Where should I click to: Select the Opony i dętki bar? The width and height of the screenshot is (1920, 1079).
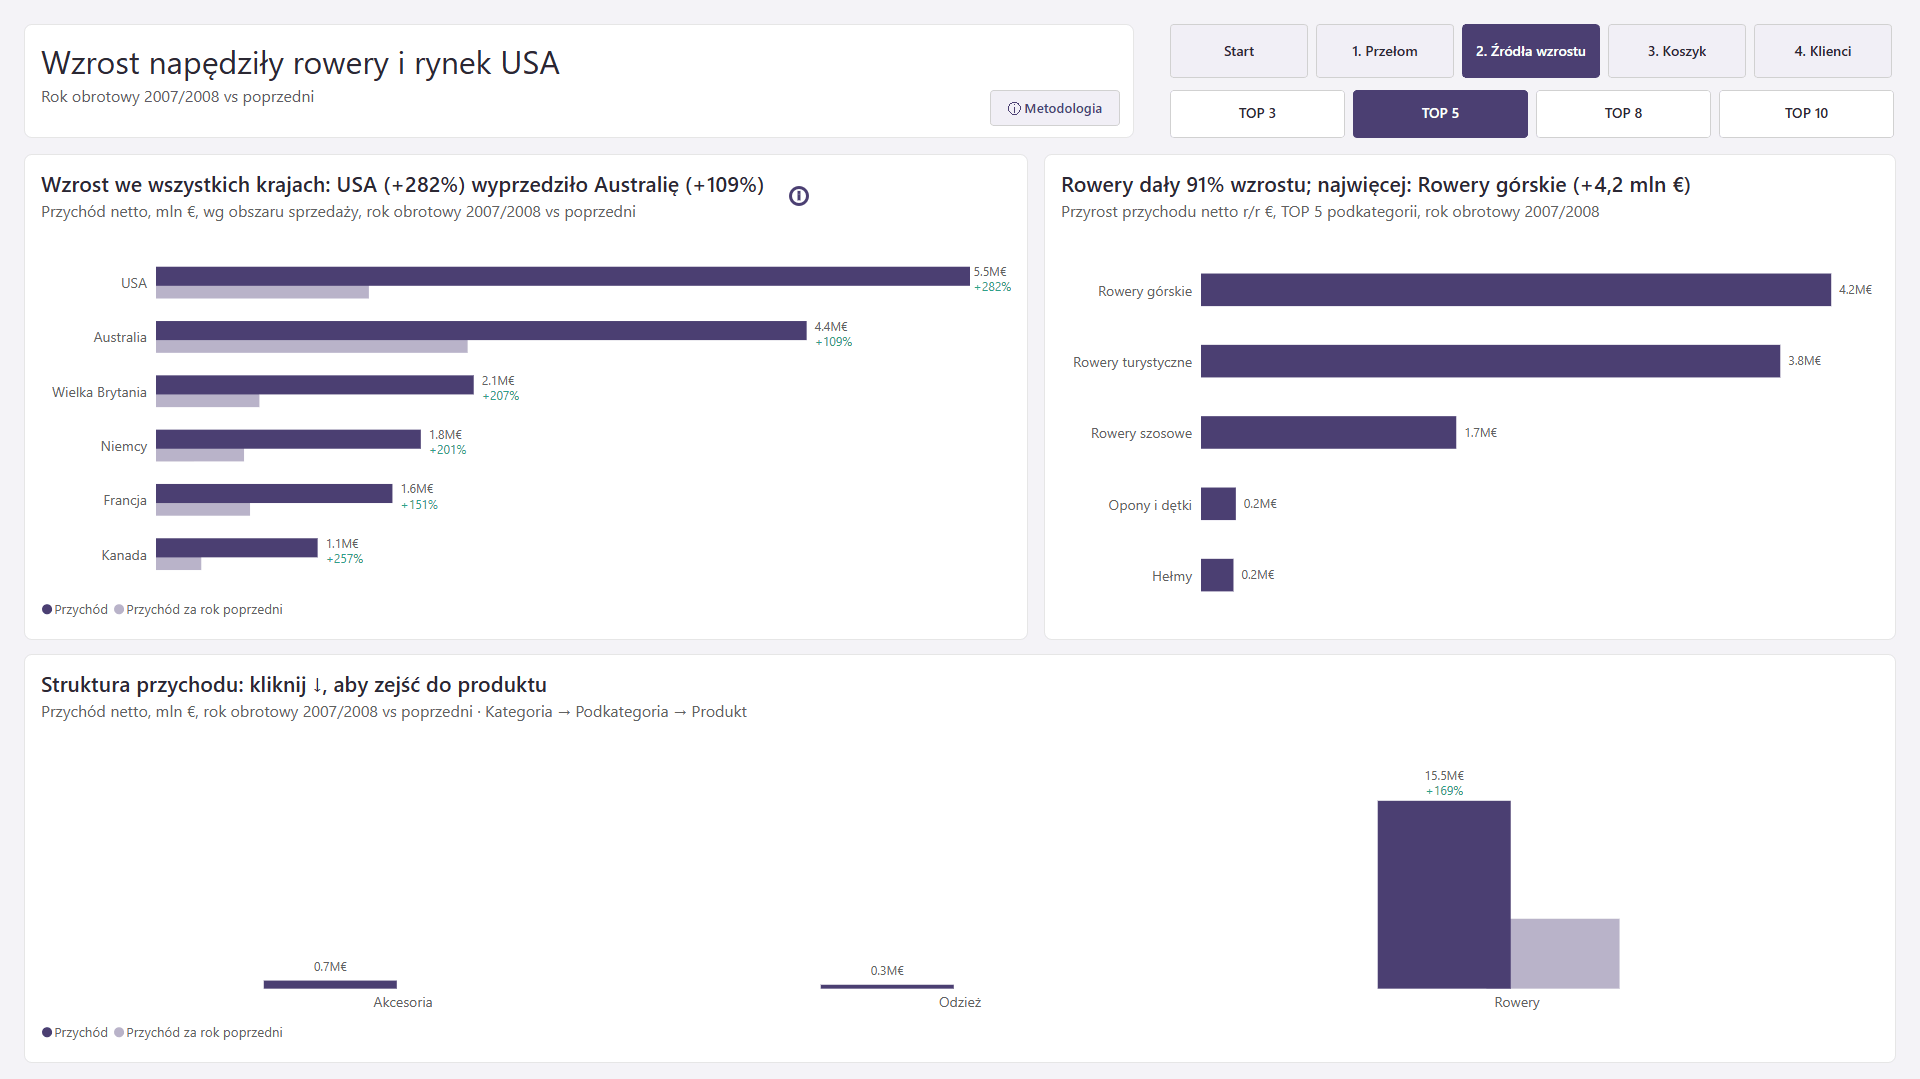click(1218, 504)
